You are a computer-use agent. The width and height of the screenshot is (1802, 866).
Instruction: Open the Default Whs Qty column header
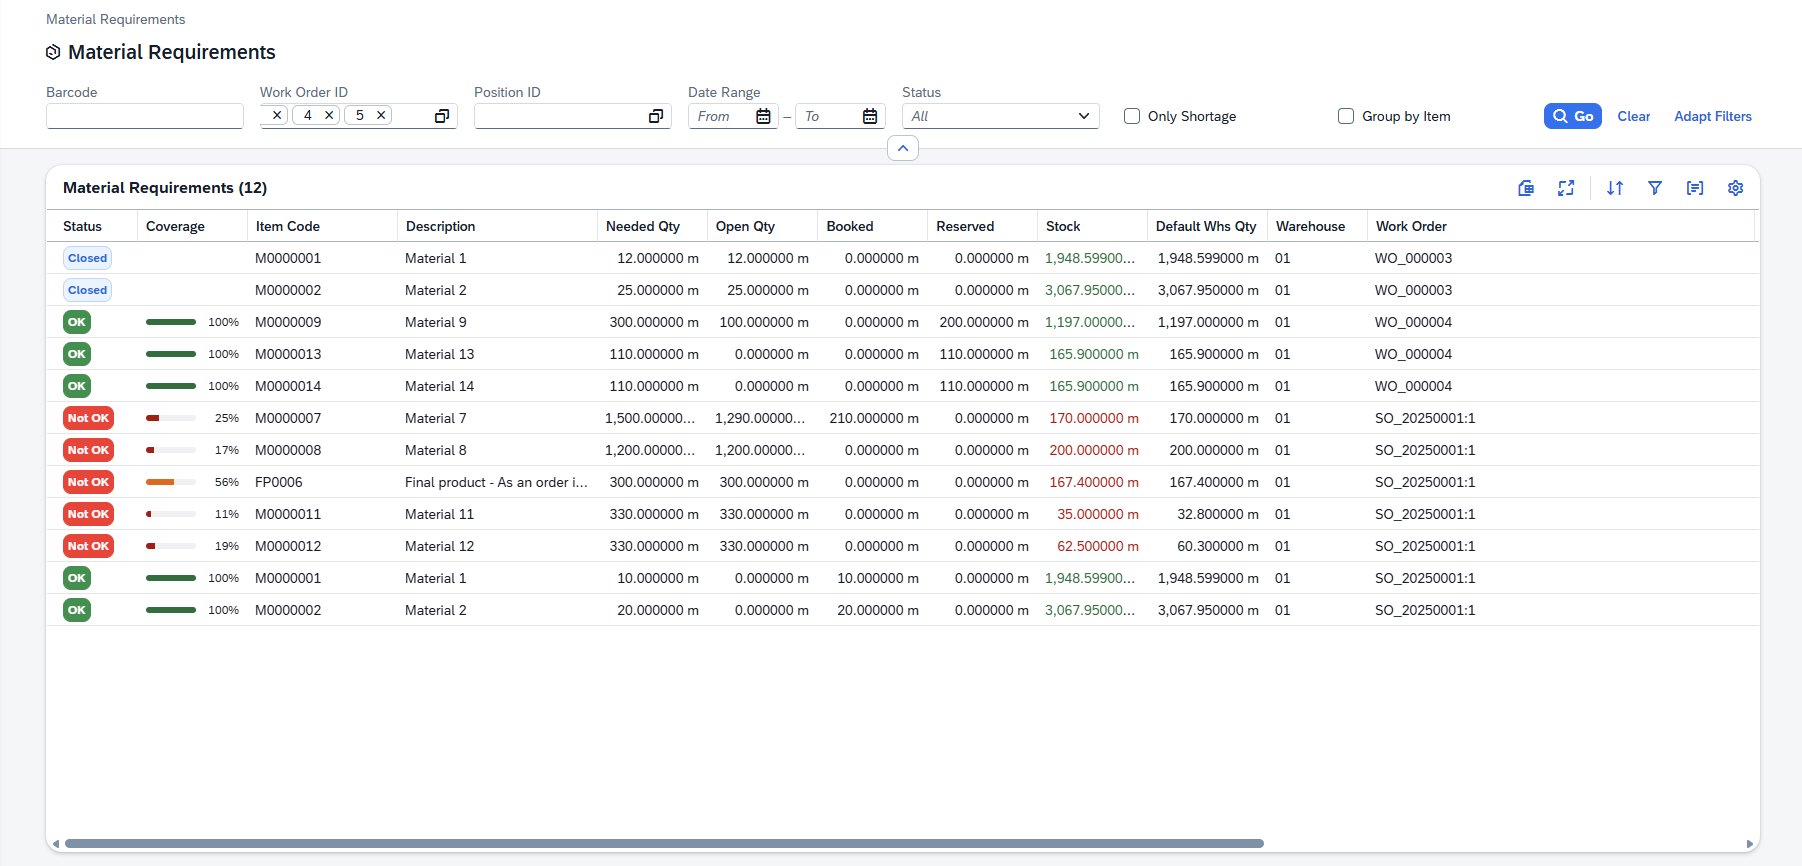coord(1207,226)
